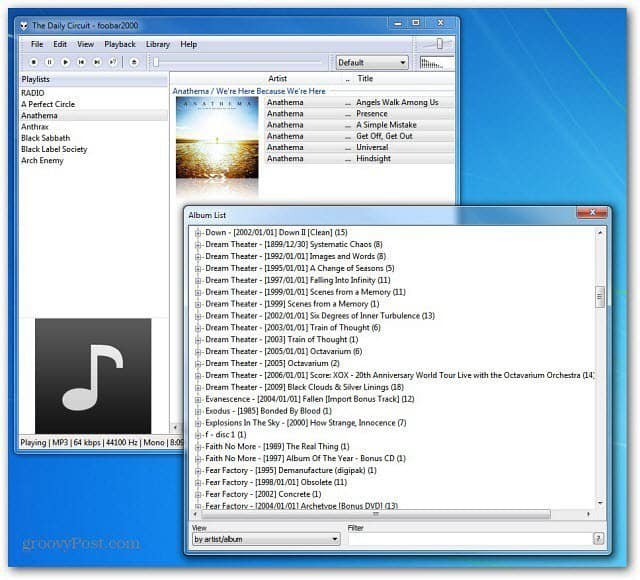Pause the current track
Image resolution: width=640 pixels, height=580 pixels.
pyautogui.click(x=49, y=62)
